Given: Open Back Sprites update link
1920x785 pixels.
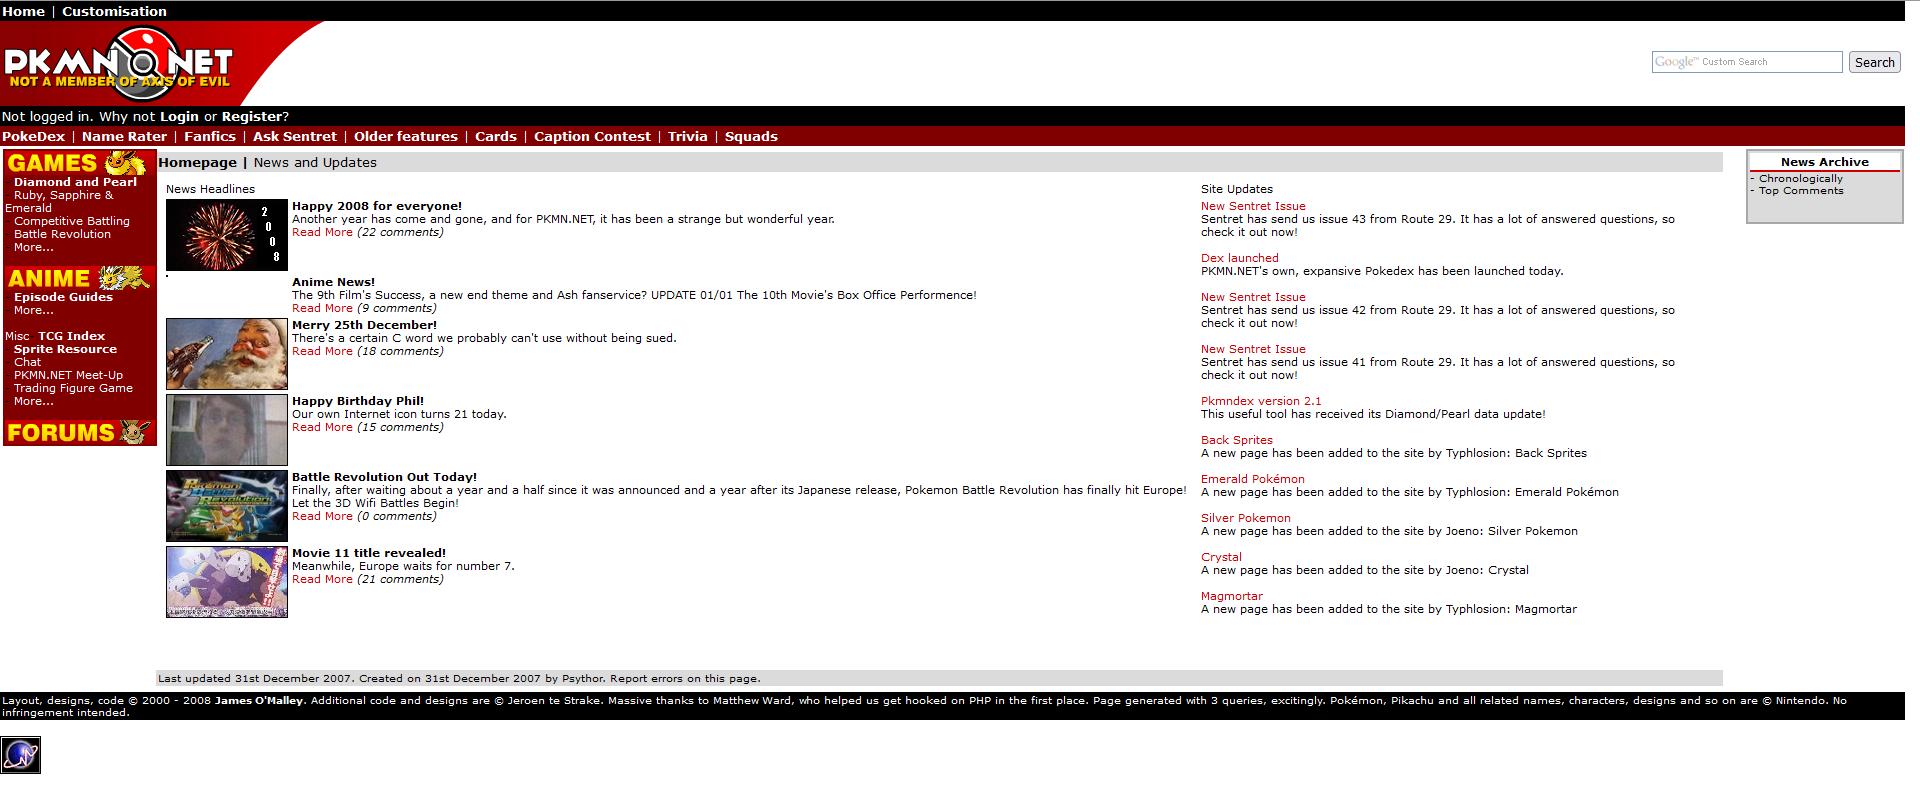Looking at the screenshot, I should (1237, 440).
